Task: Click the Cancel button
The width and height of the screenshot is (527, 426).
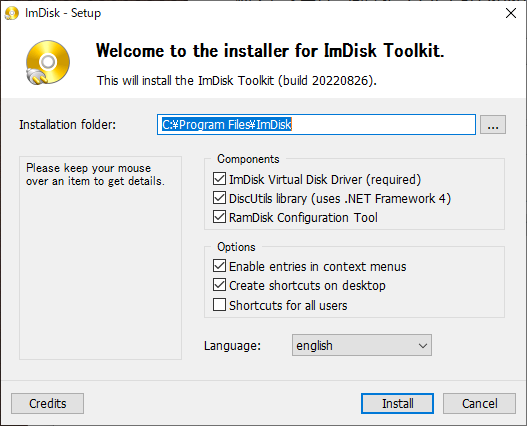Action: pyautogui.click(x=479, y=403)
